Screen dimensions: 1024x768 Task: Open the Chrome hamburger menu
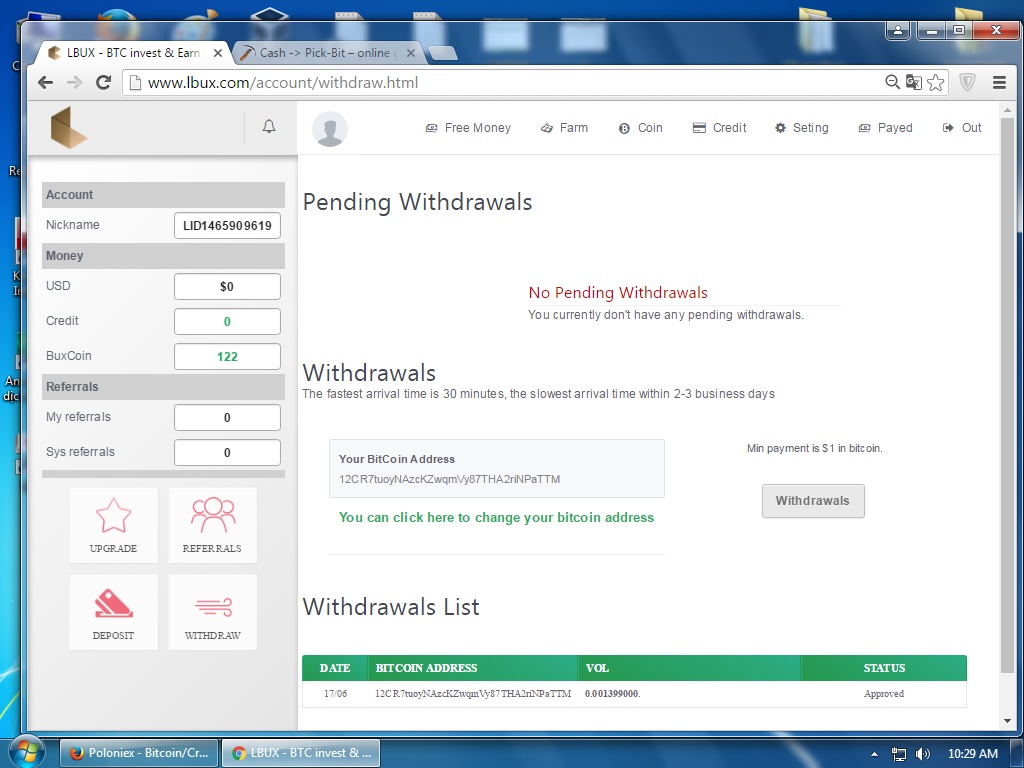click(x=999, y=82)
